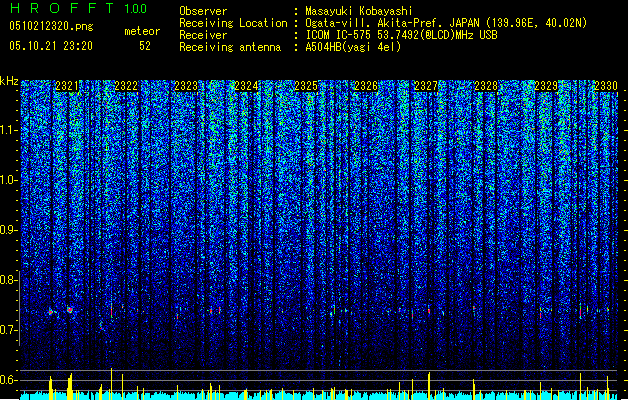Click the 2329 time marker
629x400 pixels.
coord(546,86)
